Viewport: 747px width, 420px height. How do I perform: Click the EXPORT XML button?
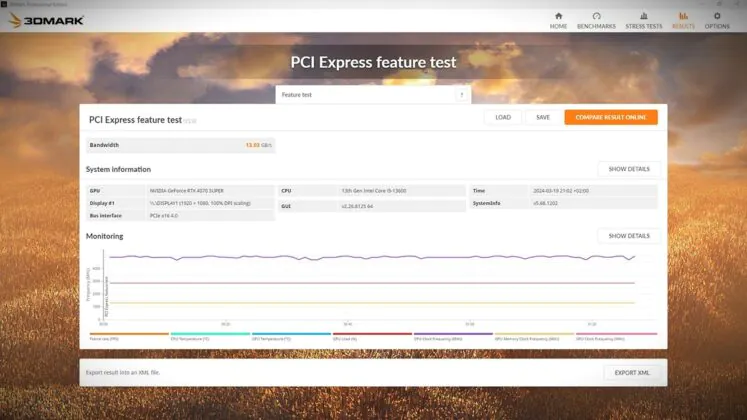(632, 372)
